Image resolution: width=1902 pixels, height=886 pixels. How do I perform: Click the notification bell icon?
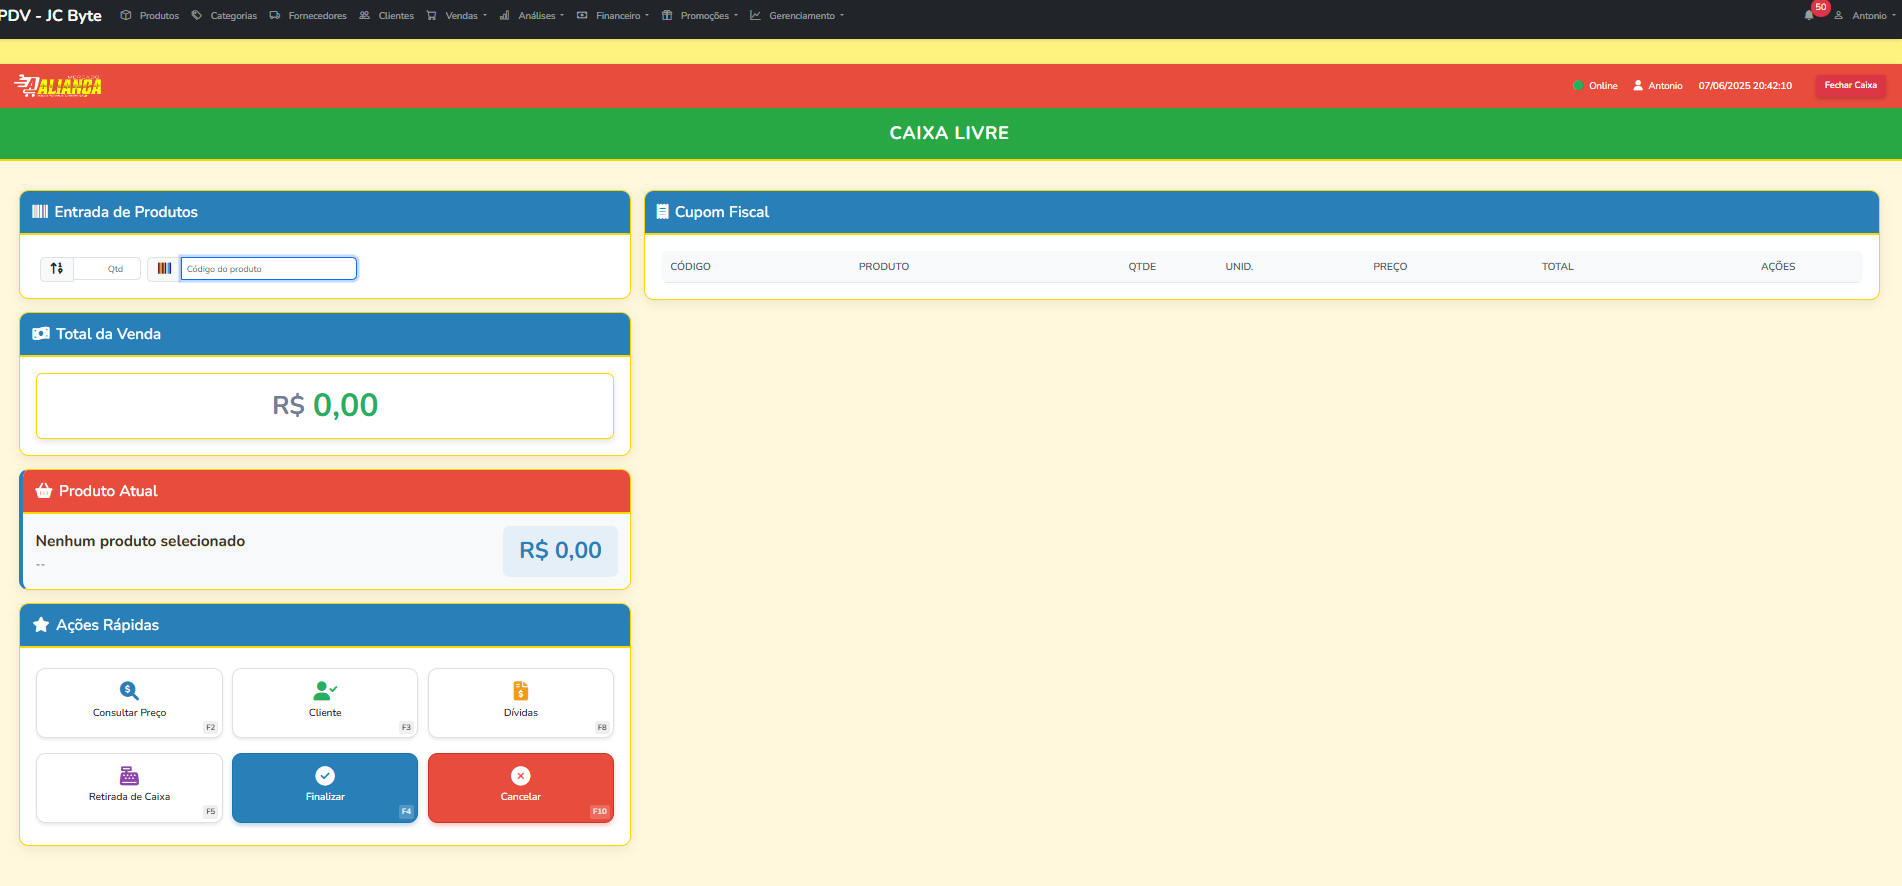point(1809,15)
